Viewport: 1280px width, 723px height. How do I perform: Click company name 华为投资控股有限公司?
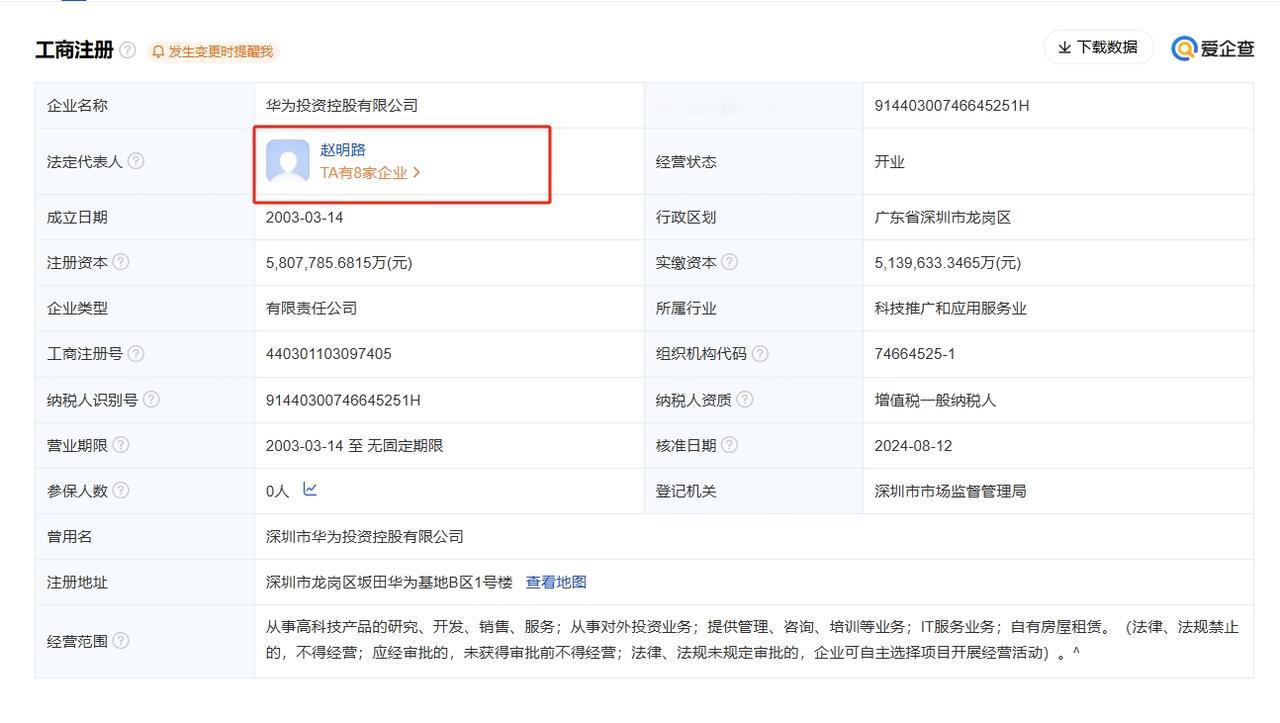pyautogui.click(x=342, y=105)
